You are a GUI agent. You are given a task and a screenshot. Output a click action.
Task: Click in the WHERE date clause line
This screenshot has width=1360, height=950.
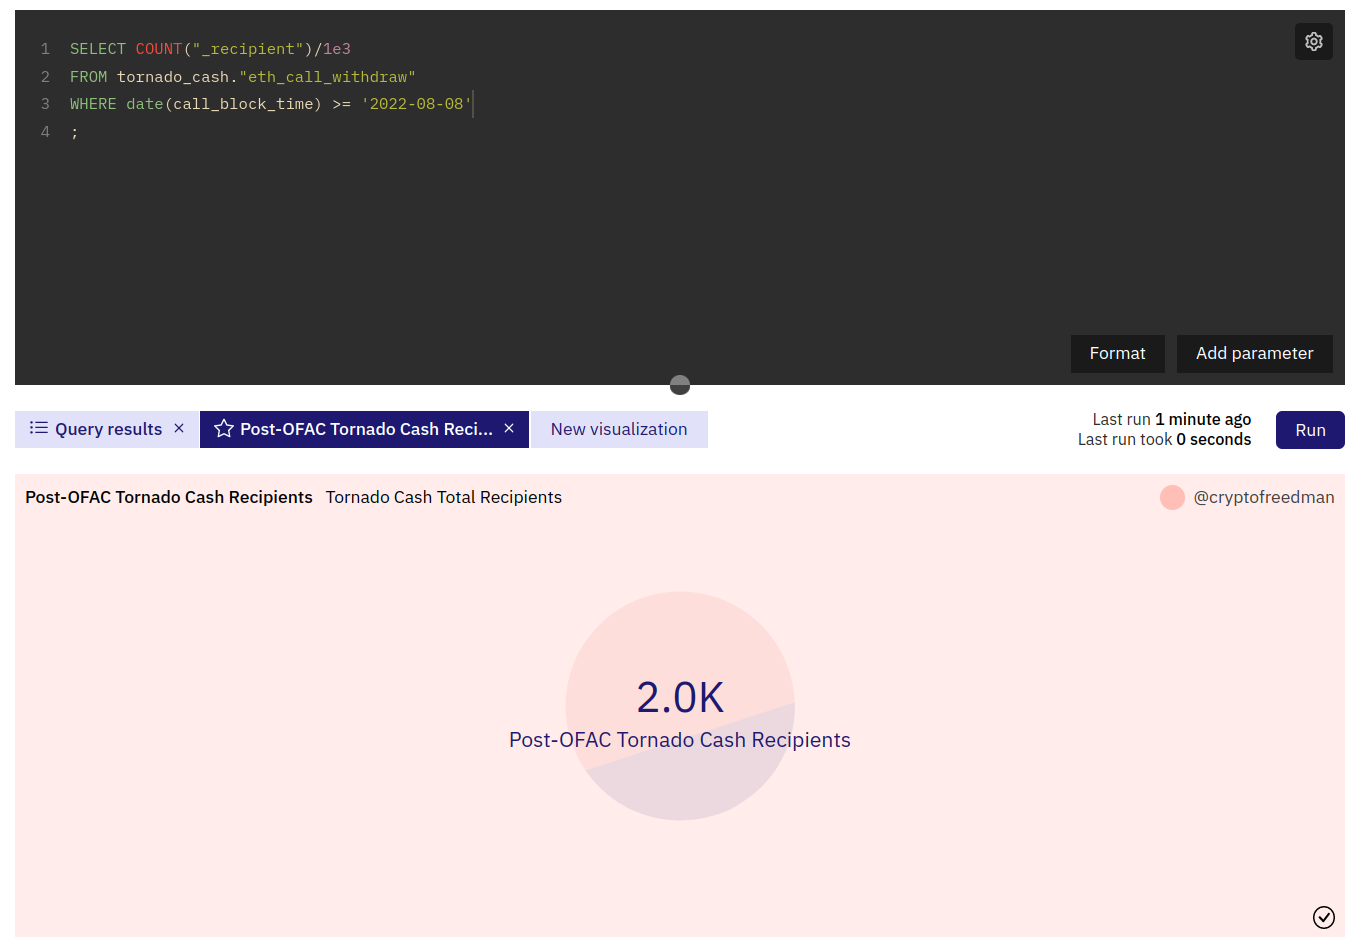(270, 104)
